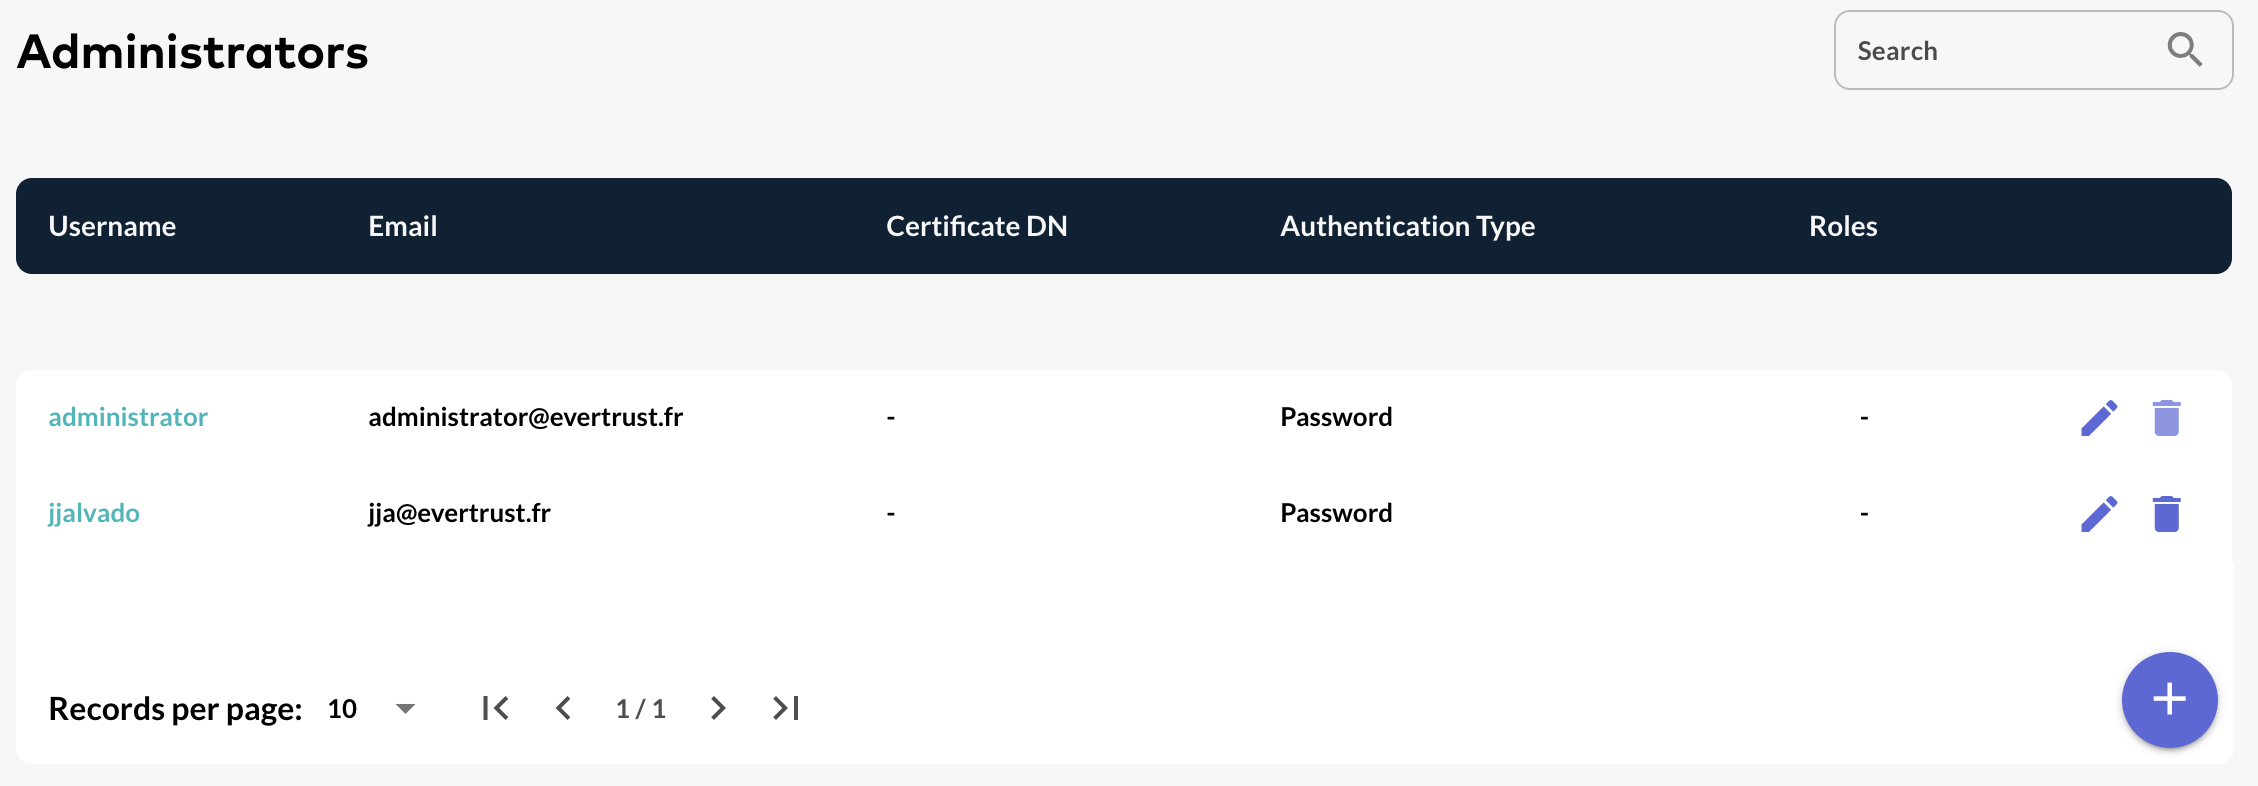This screenshot has height=786, width=2258.
Task: Click the search magnifier icon
Action: pos(2184,49)
